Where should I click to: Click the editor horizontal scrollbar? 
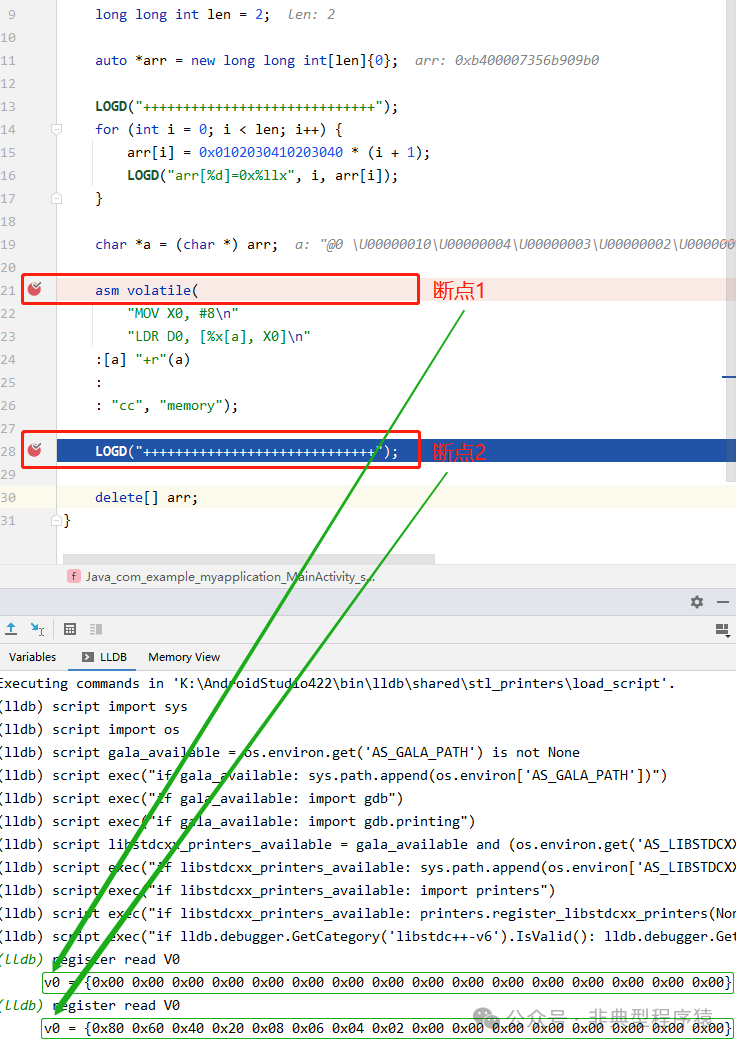[249, 558]
